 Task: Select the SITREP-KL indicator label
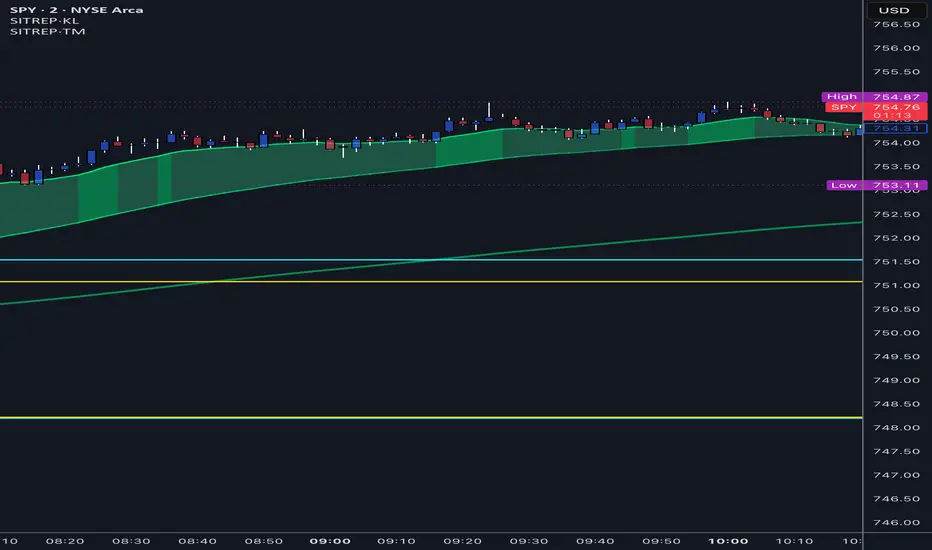pyautogui.click(x=44, y=21)
